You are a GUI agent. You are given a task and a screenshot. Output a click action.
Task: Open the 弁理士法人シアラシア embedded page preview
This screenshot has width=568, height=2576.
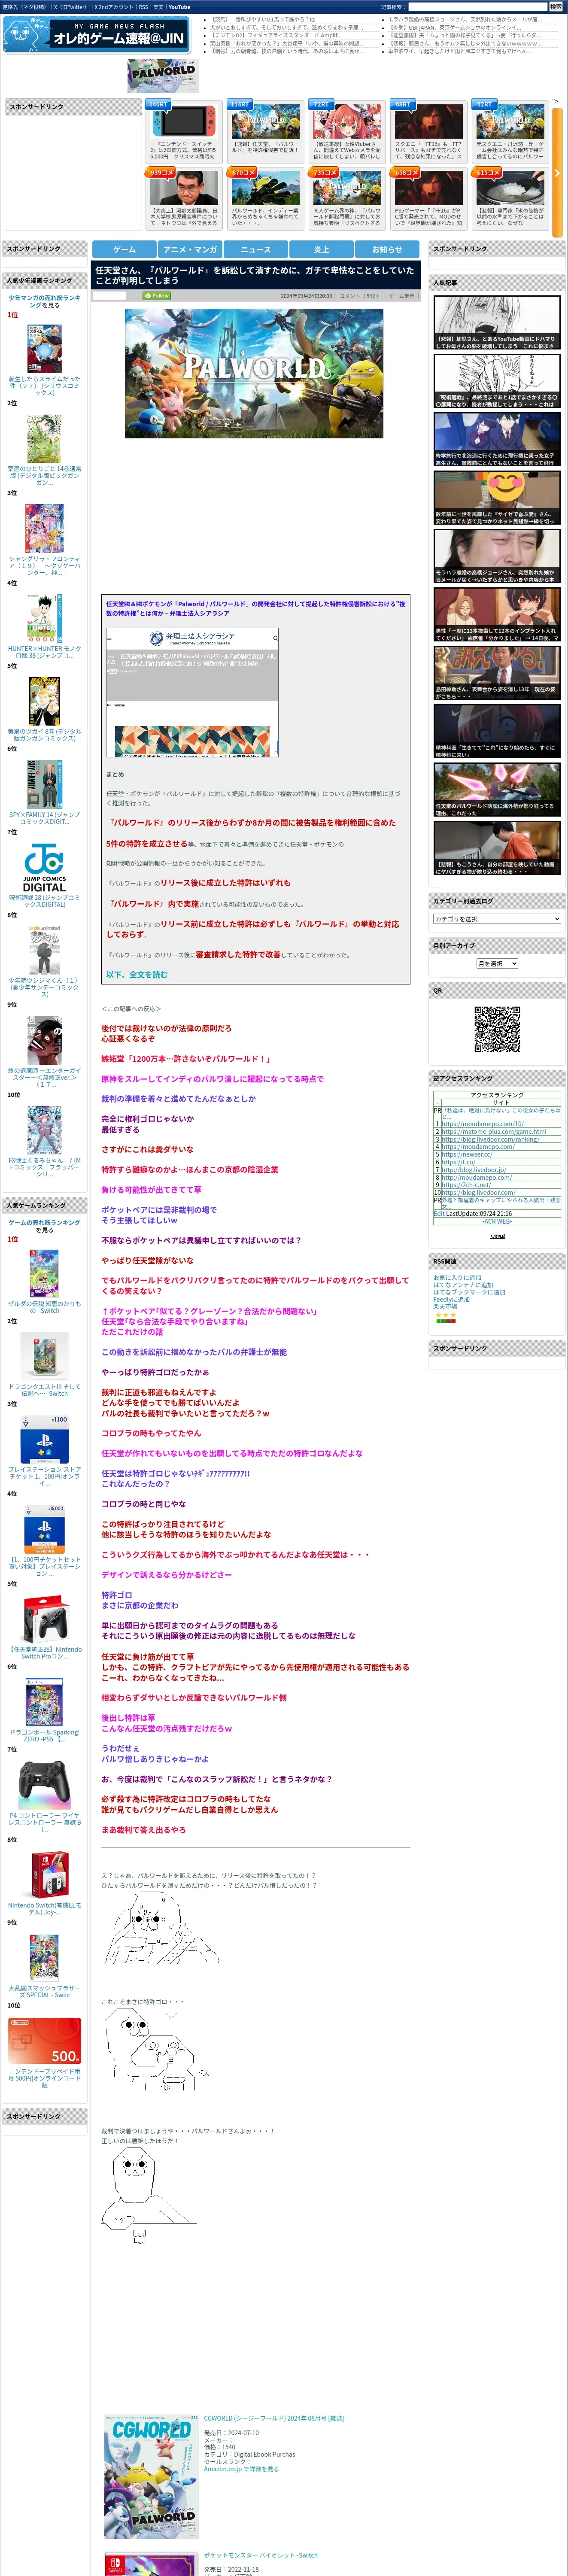point(192,693)
